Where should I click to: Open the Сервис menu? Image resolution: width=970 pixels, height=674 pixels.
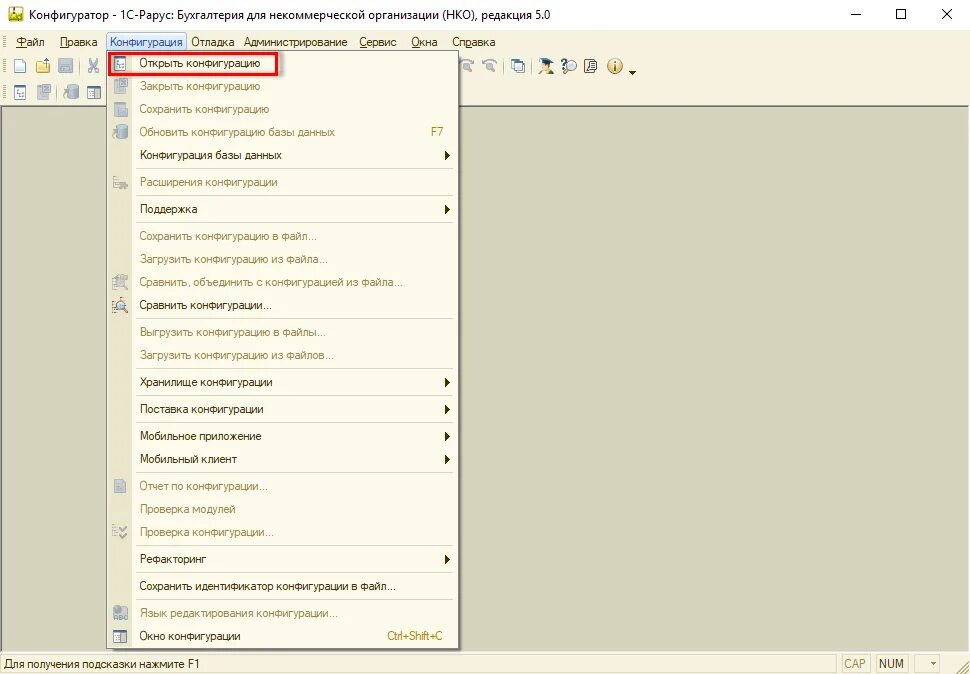[x=378, y=42]
